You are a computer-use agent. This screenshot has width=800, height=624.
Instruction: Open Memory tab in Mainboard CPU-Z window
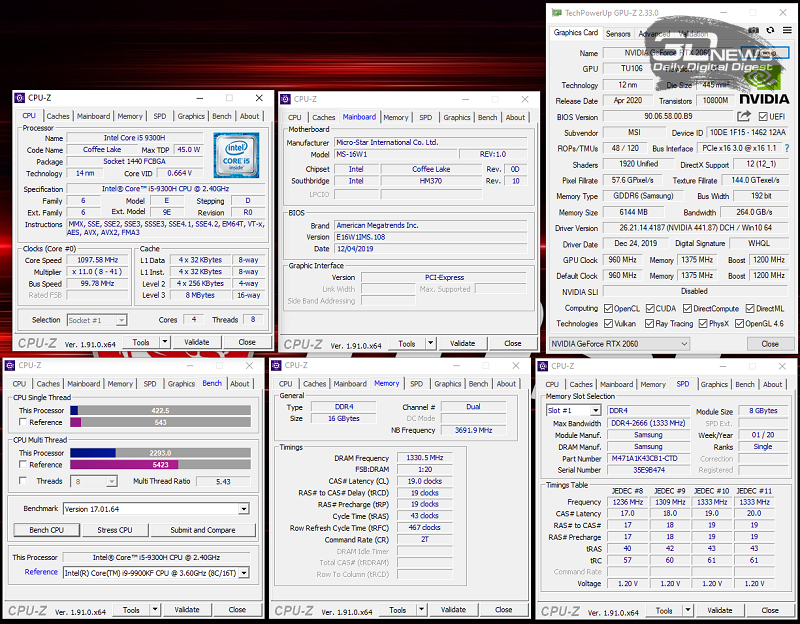coord(395,117)
